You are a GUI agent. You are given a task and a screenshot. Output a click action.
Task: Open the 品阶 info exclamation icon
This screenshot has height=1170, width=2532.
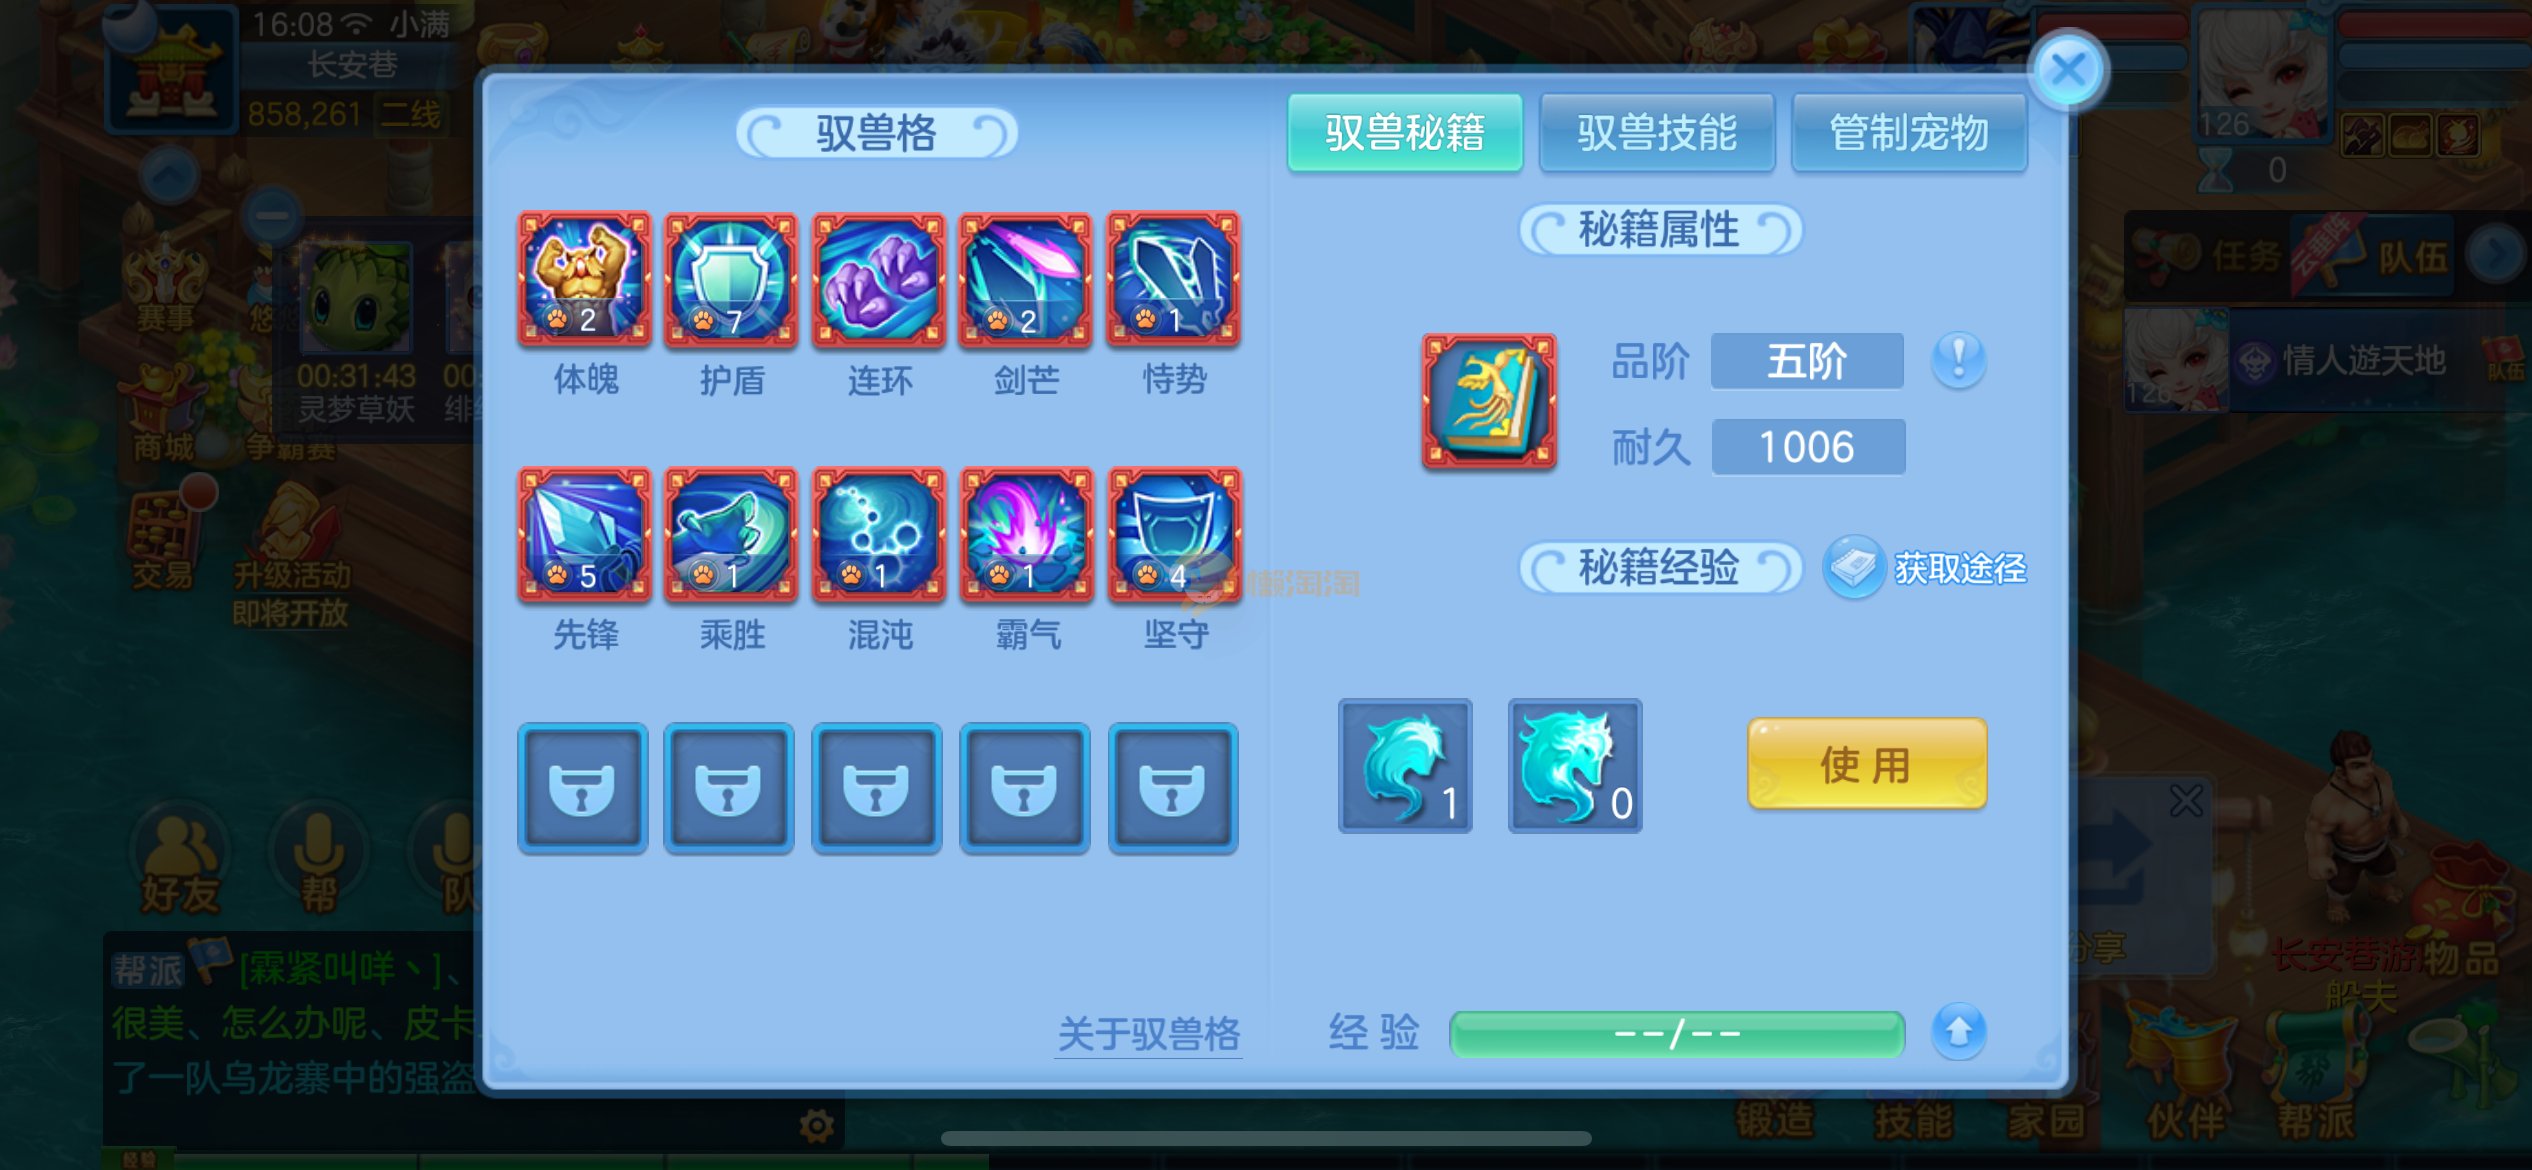pos(1958,359)
